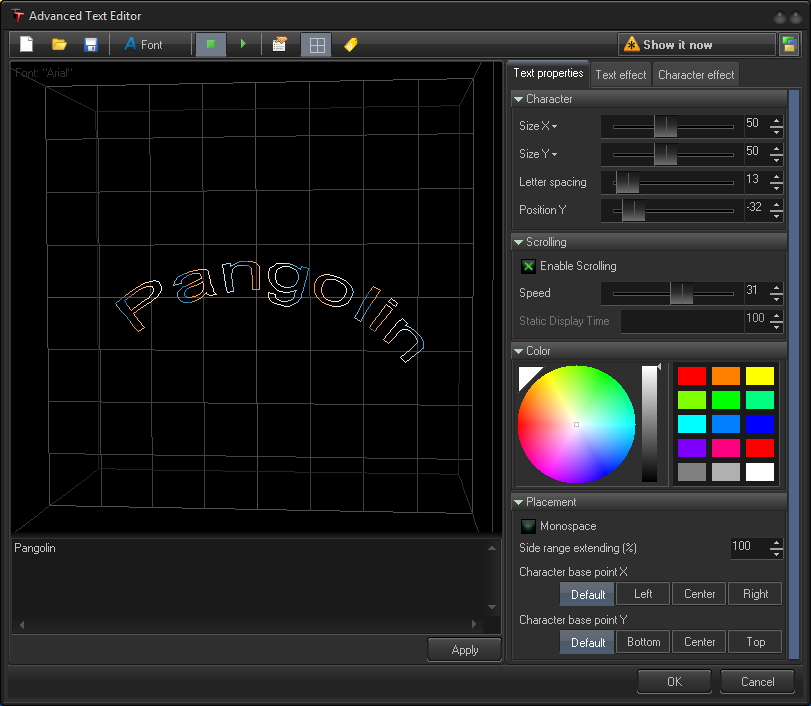
Task: Toggle the grid display button
Action: pyautogui.click(x=317, y=44)
